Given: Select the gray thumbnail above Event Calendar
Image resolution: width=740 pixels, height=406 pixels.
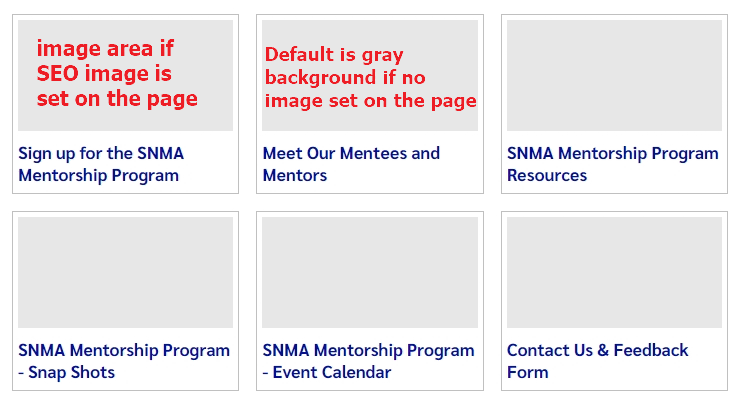Looking at the screenshot, I should [369, 272].
